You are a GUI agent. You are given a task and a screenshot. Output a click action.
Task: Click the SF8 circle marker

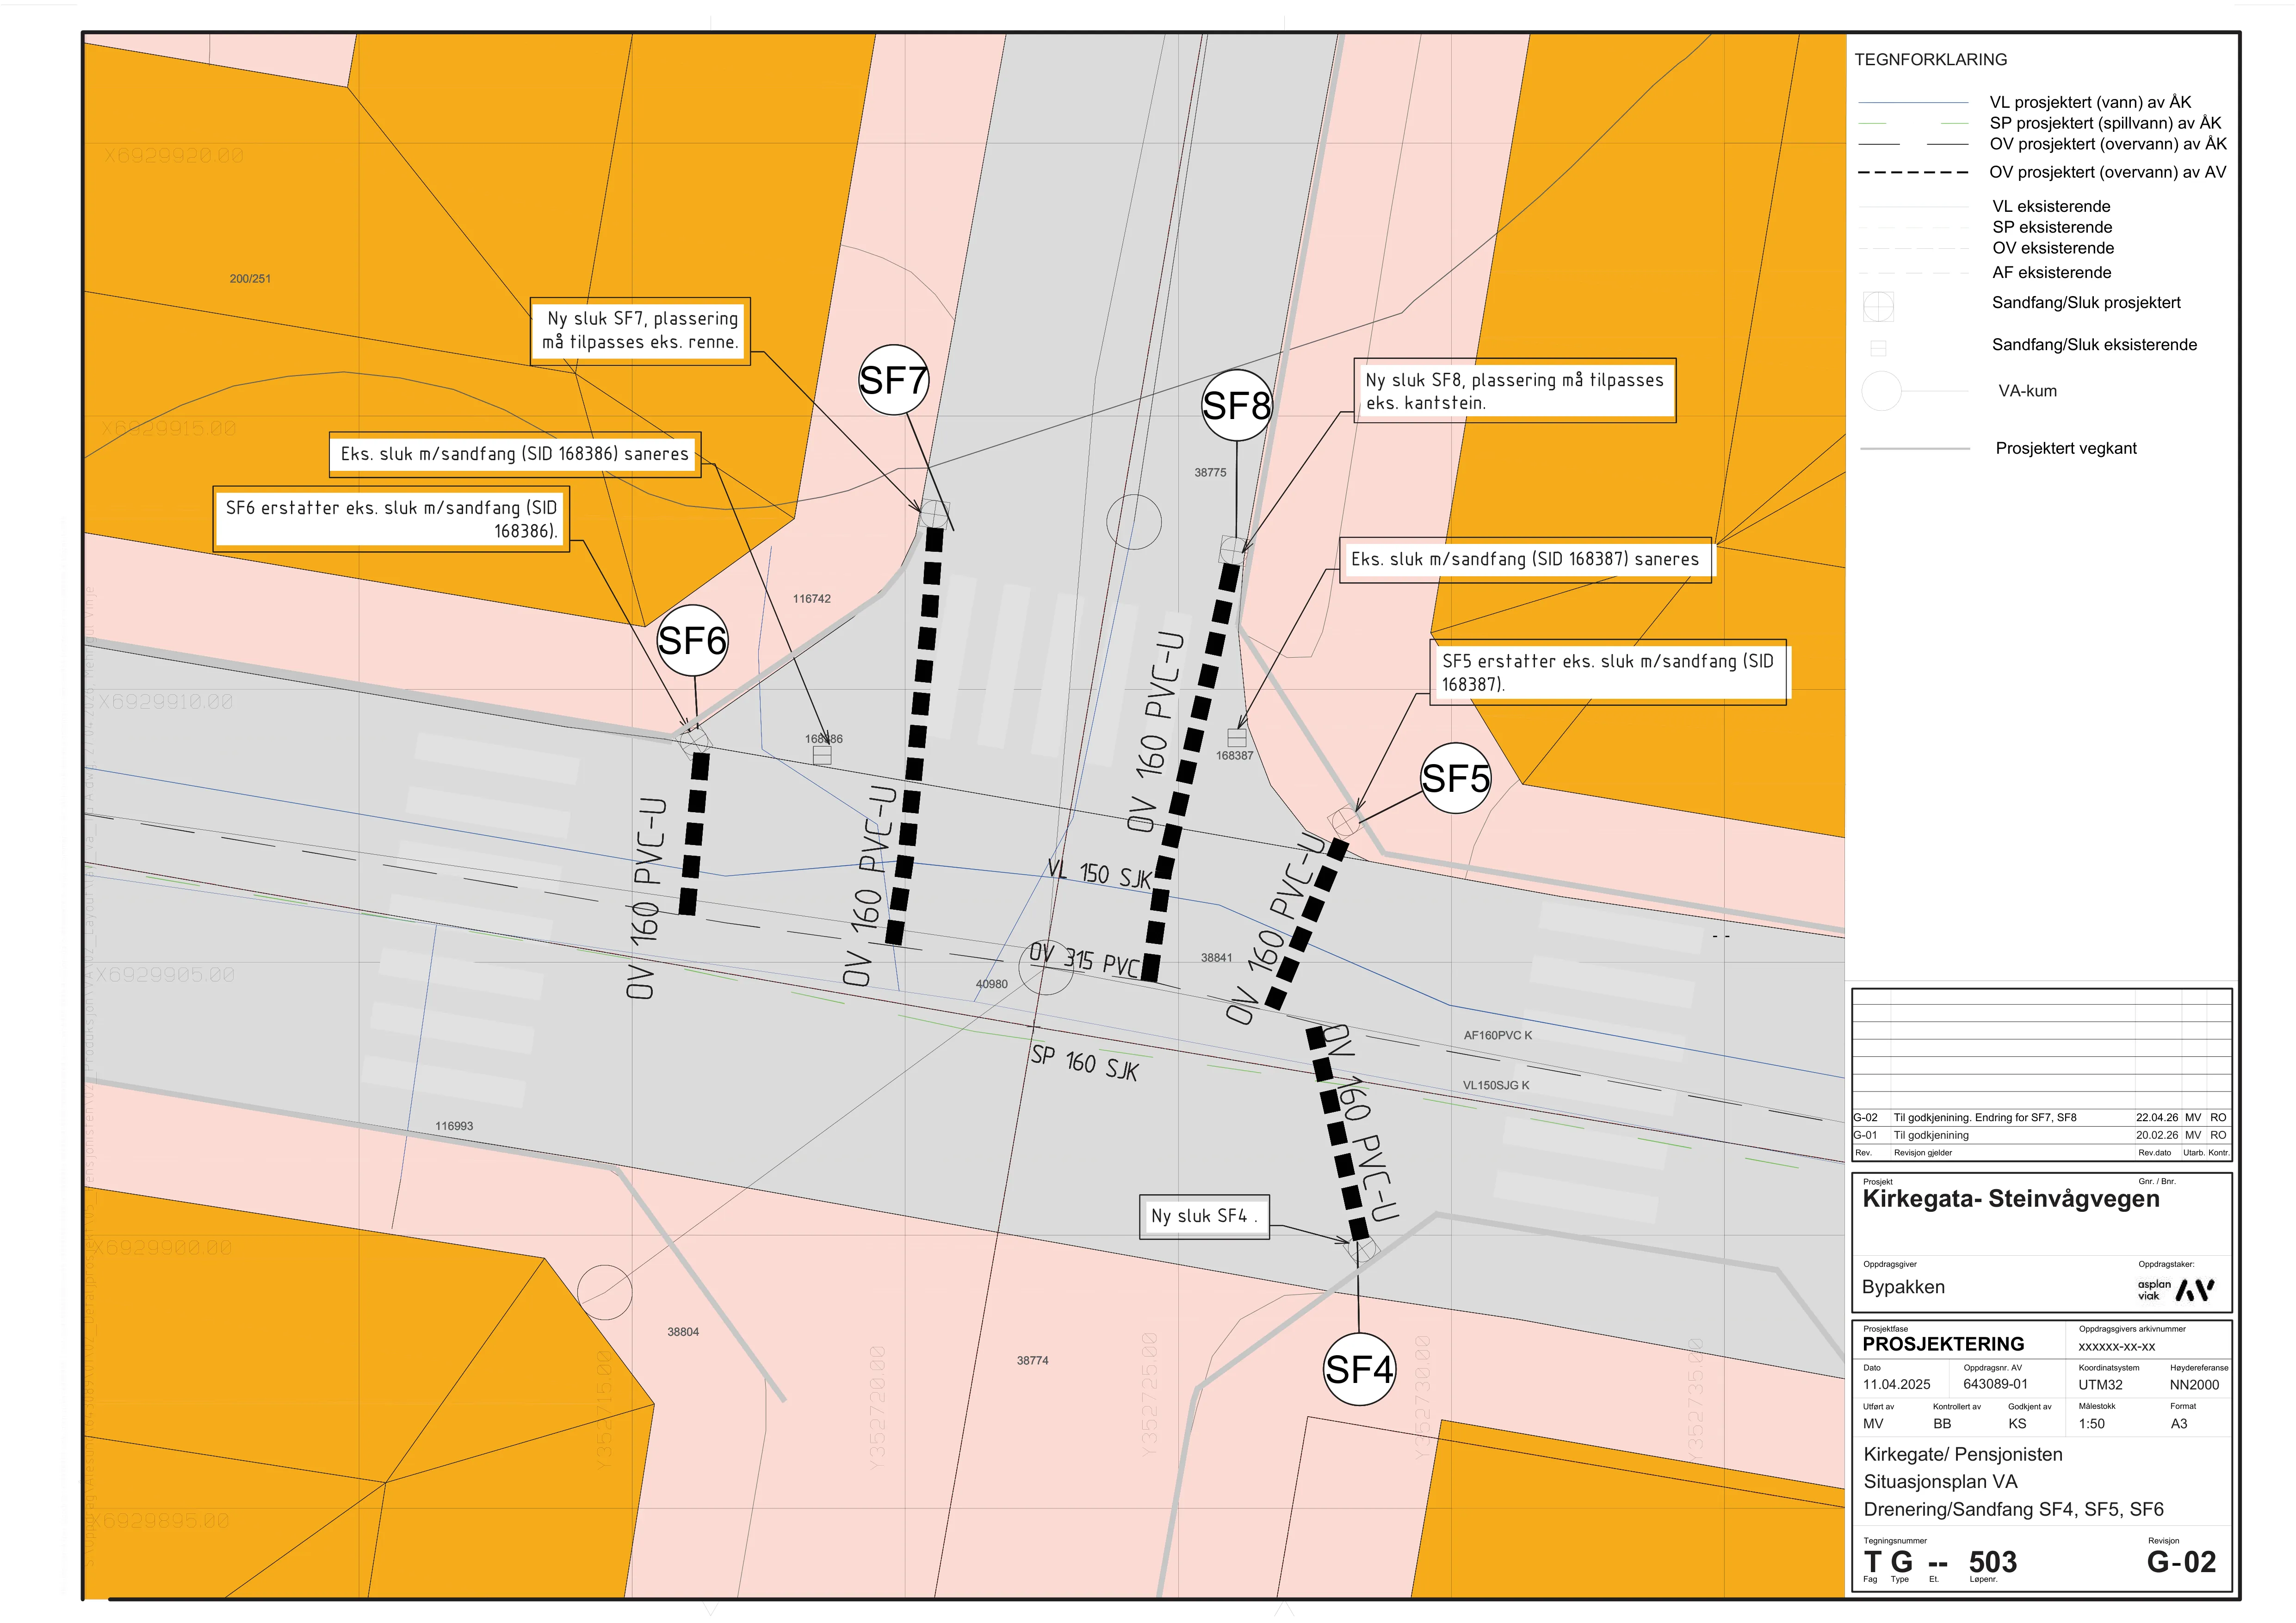tap(1236, 406)
